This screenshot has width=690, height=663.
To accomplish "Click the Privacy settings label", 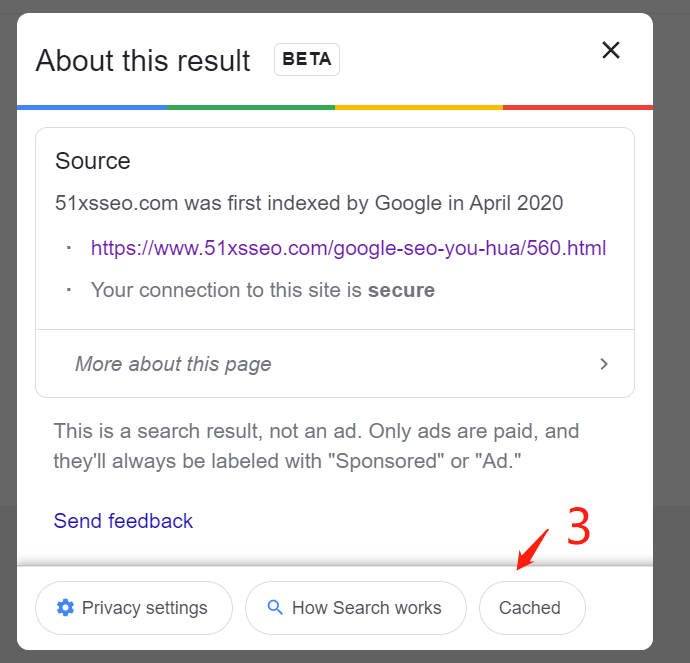I will [145, 608].
